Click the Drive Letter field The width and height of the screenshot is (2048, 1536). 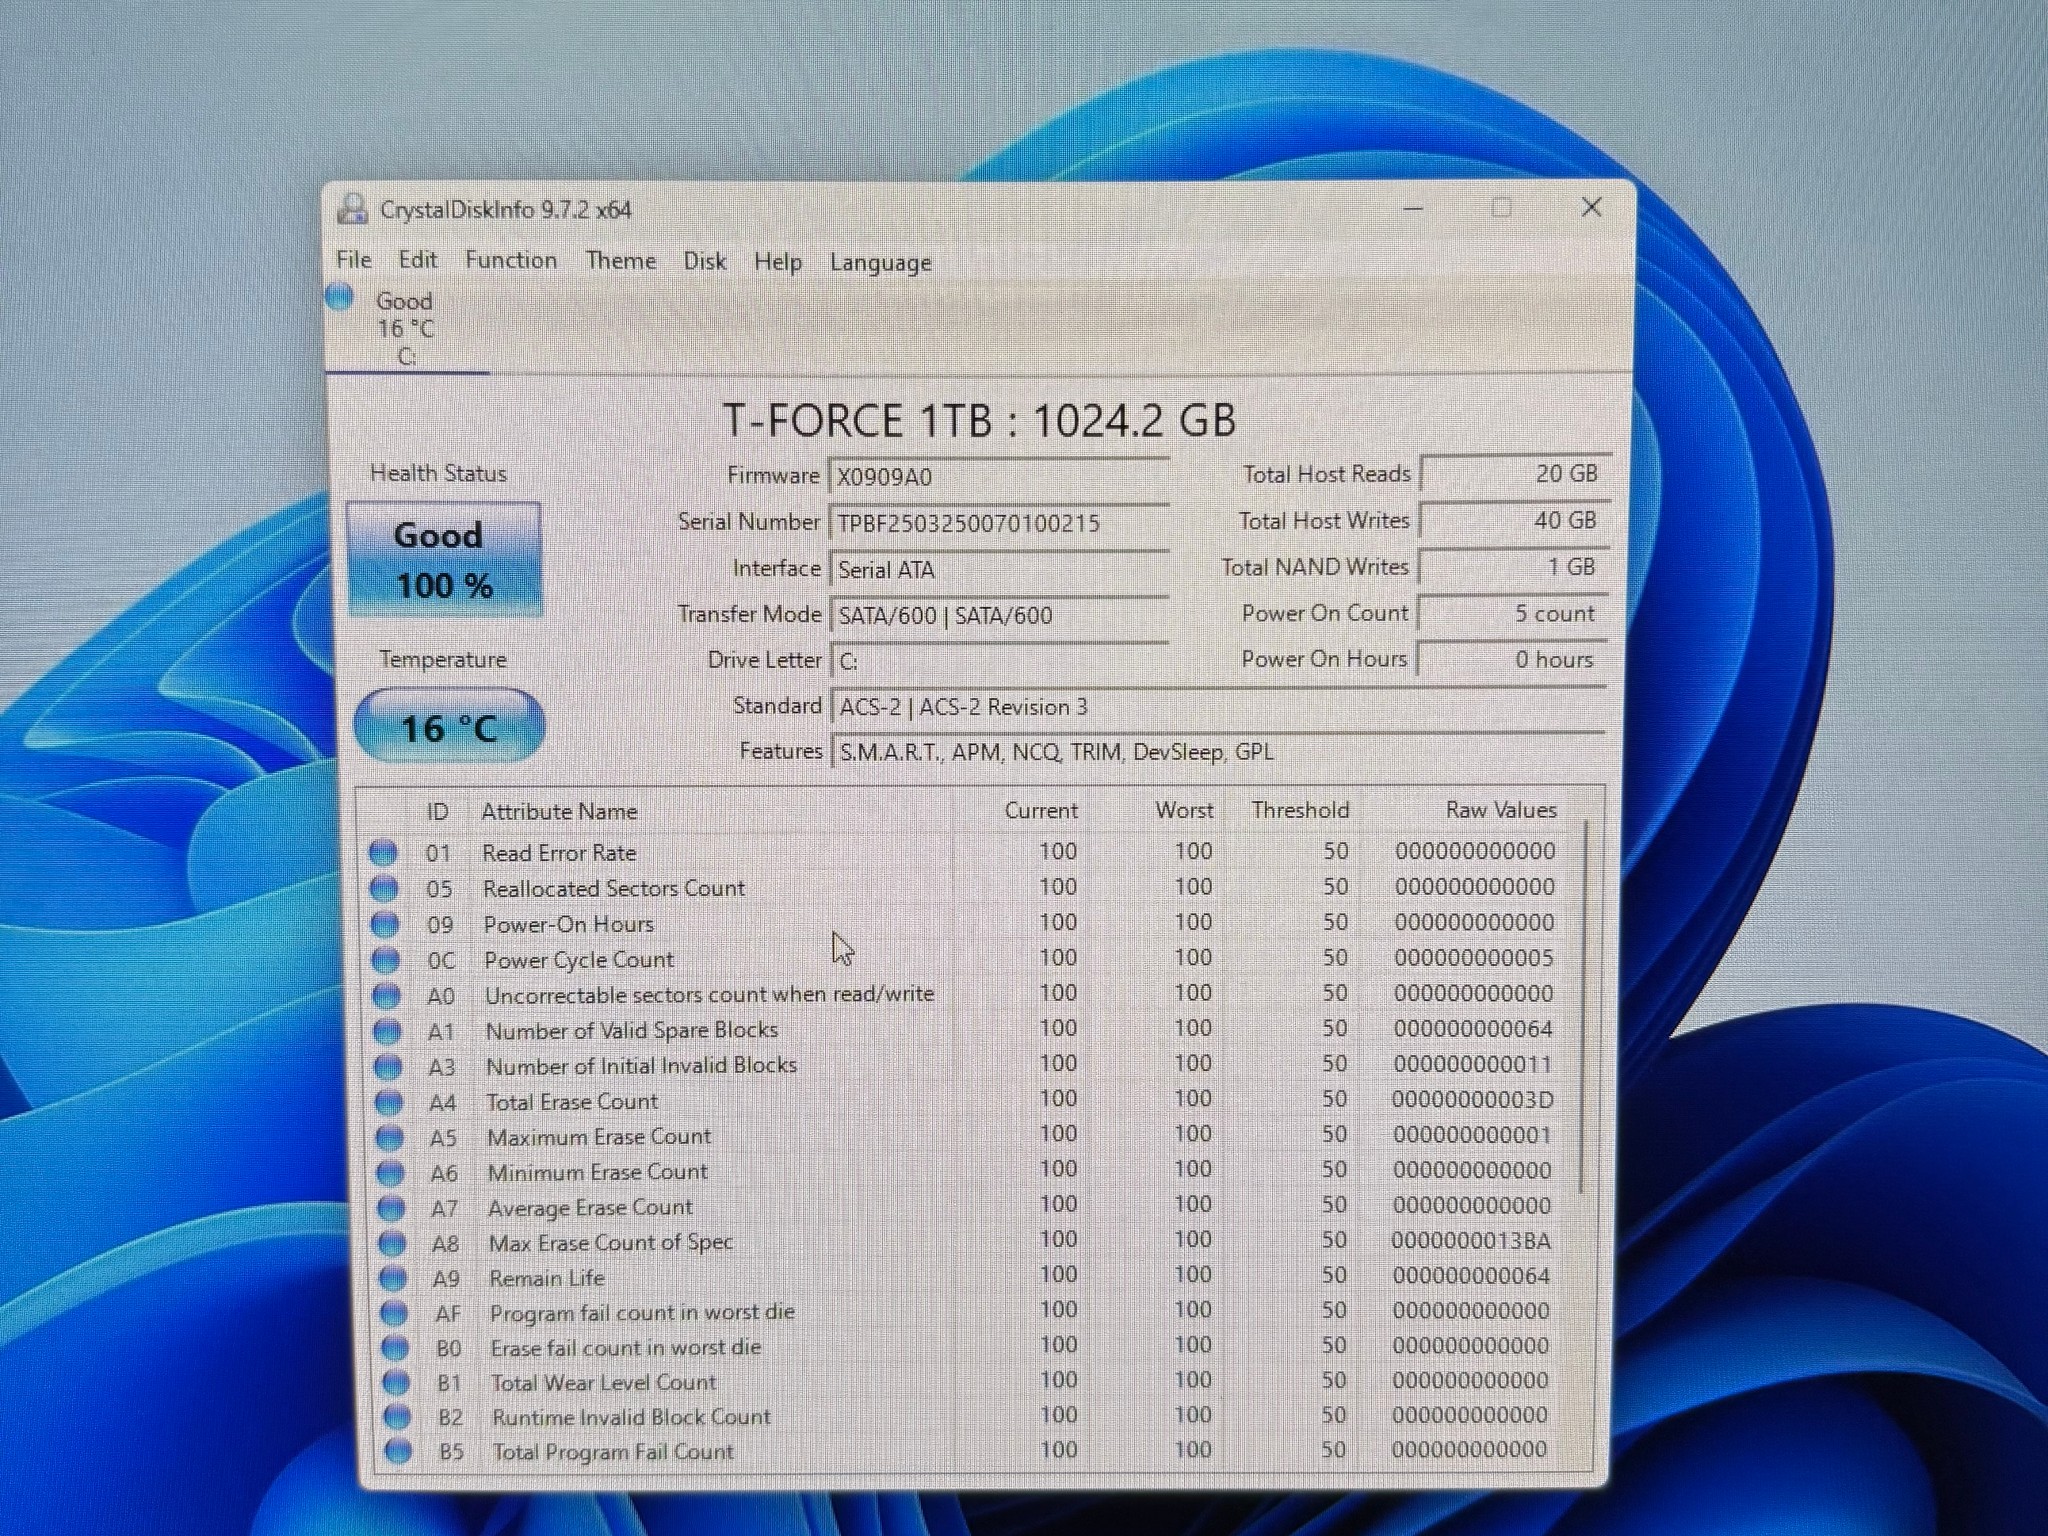pyautogui.click(x=999, y=661)
